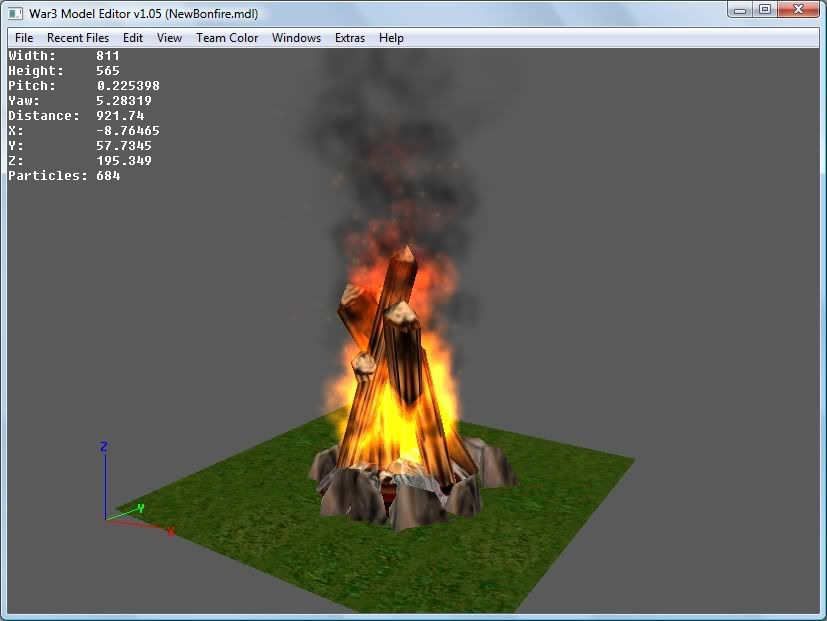This screenshot has height=621, width=827.
Task: Maximize the War3 Model Editor window
Action: (x=765, y=10)
